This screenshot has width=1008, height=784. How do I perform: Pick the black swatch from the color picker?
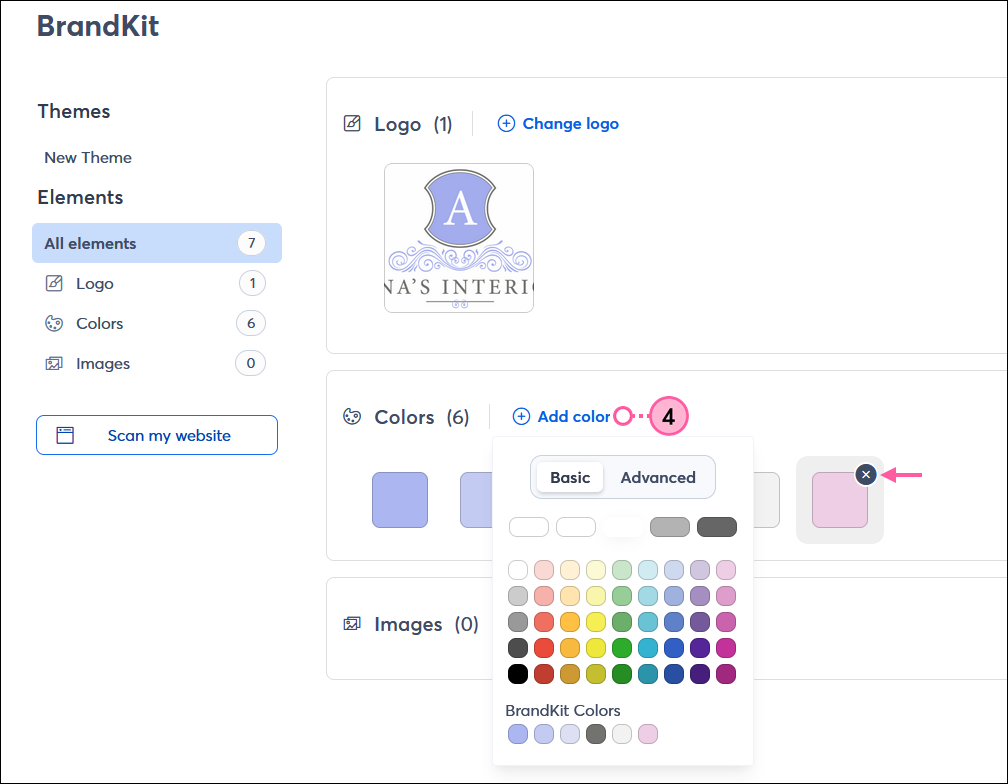tap(517, 674)
